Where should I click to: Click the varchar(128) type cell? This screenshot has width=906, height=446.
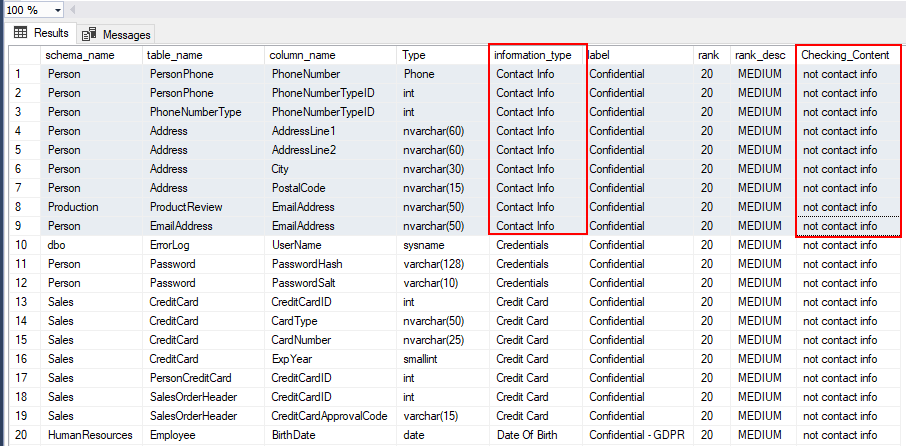tap(443, 264)
